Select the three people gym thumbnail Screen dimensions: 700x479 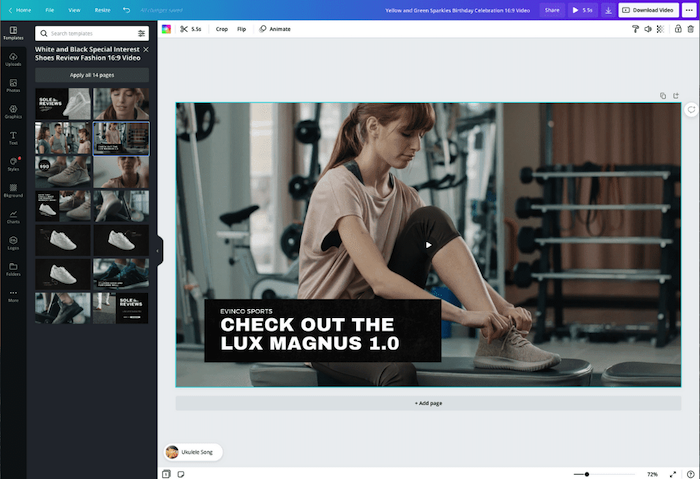(62, 138)
